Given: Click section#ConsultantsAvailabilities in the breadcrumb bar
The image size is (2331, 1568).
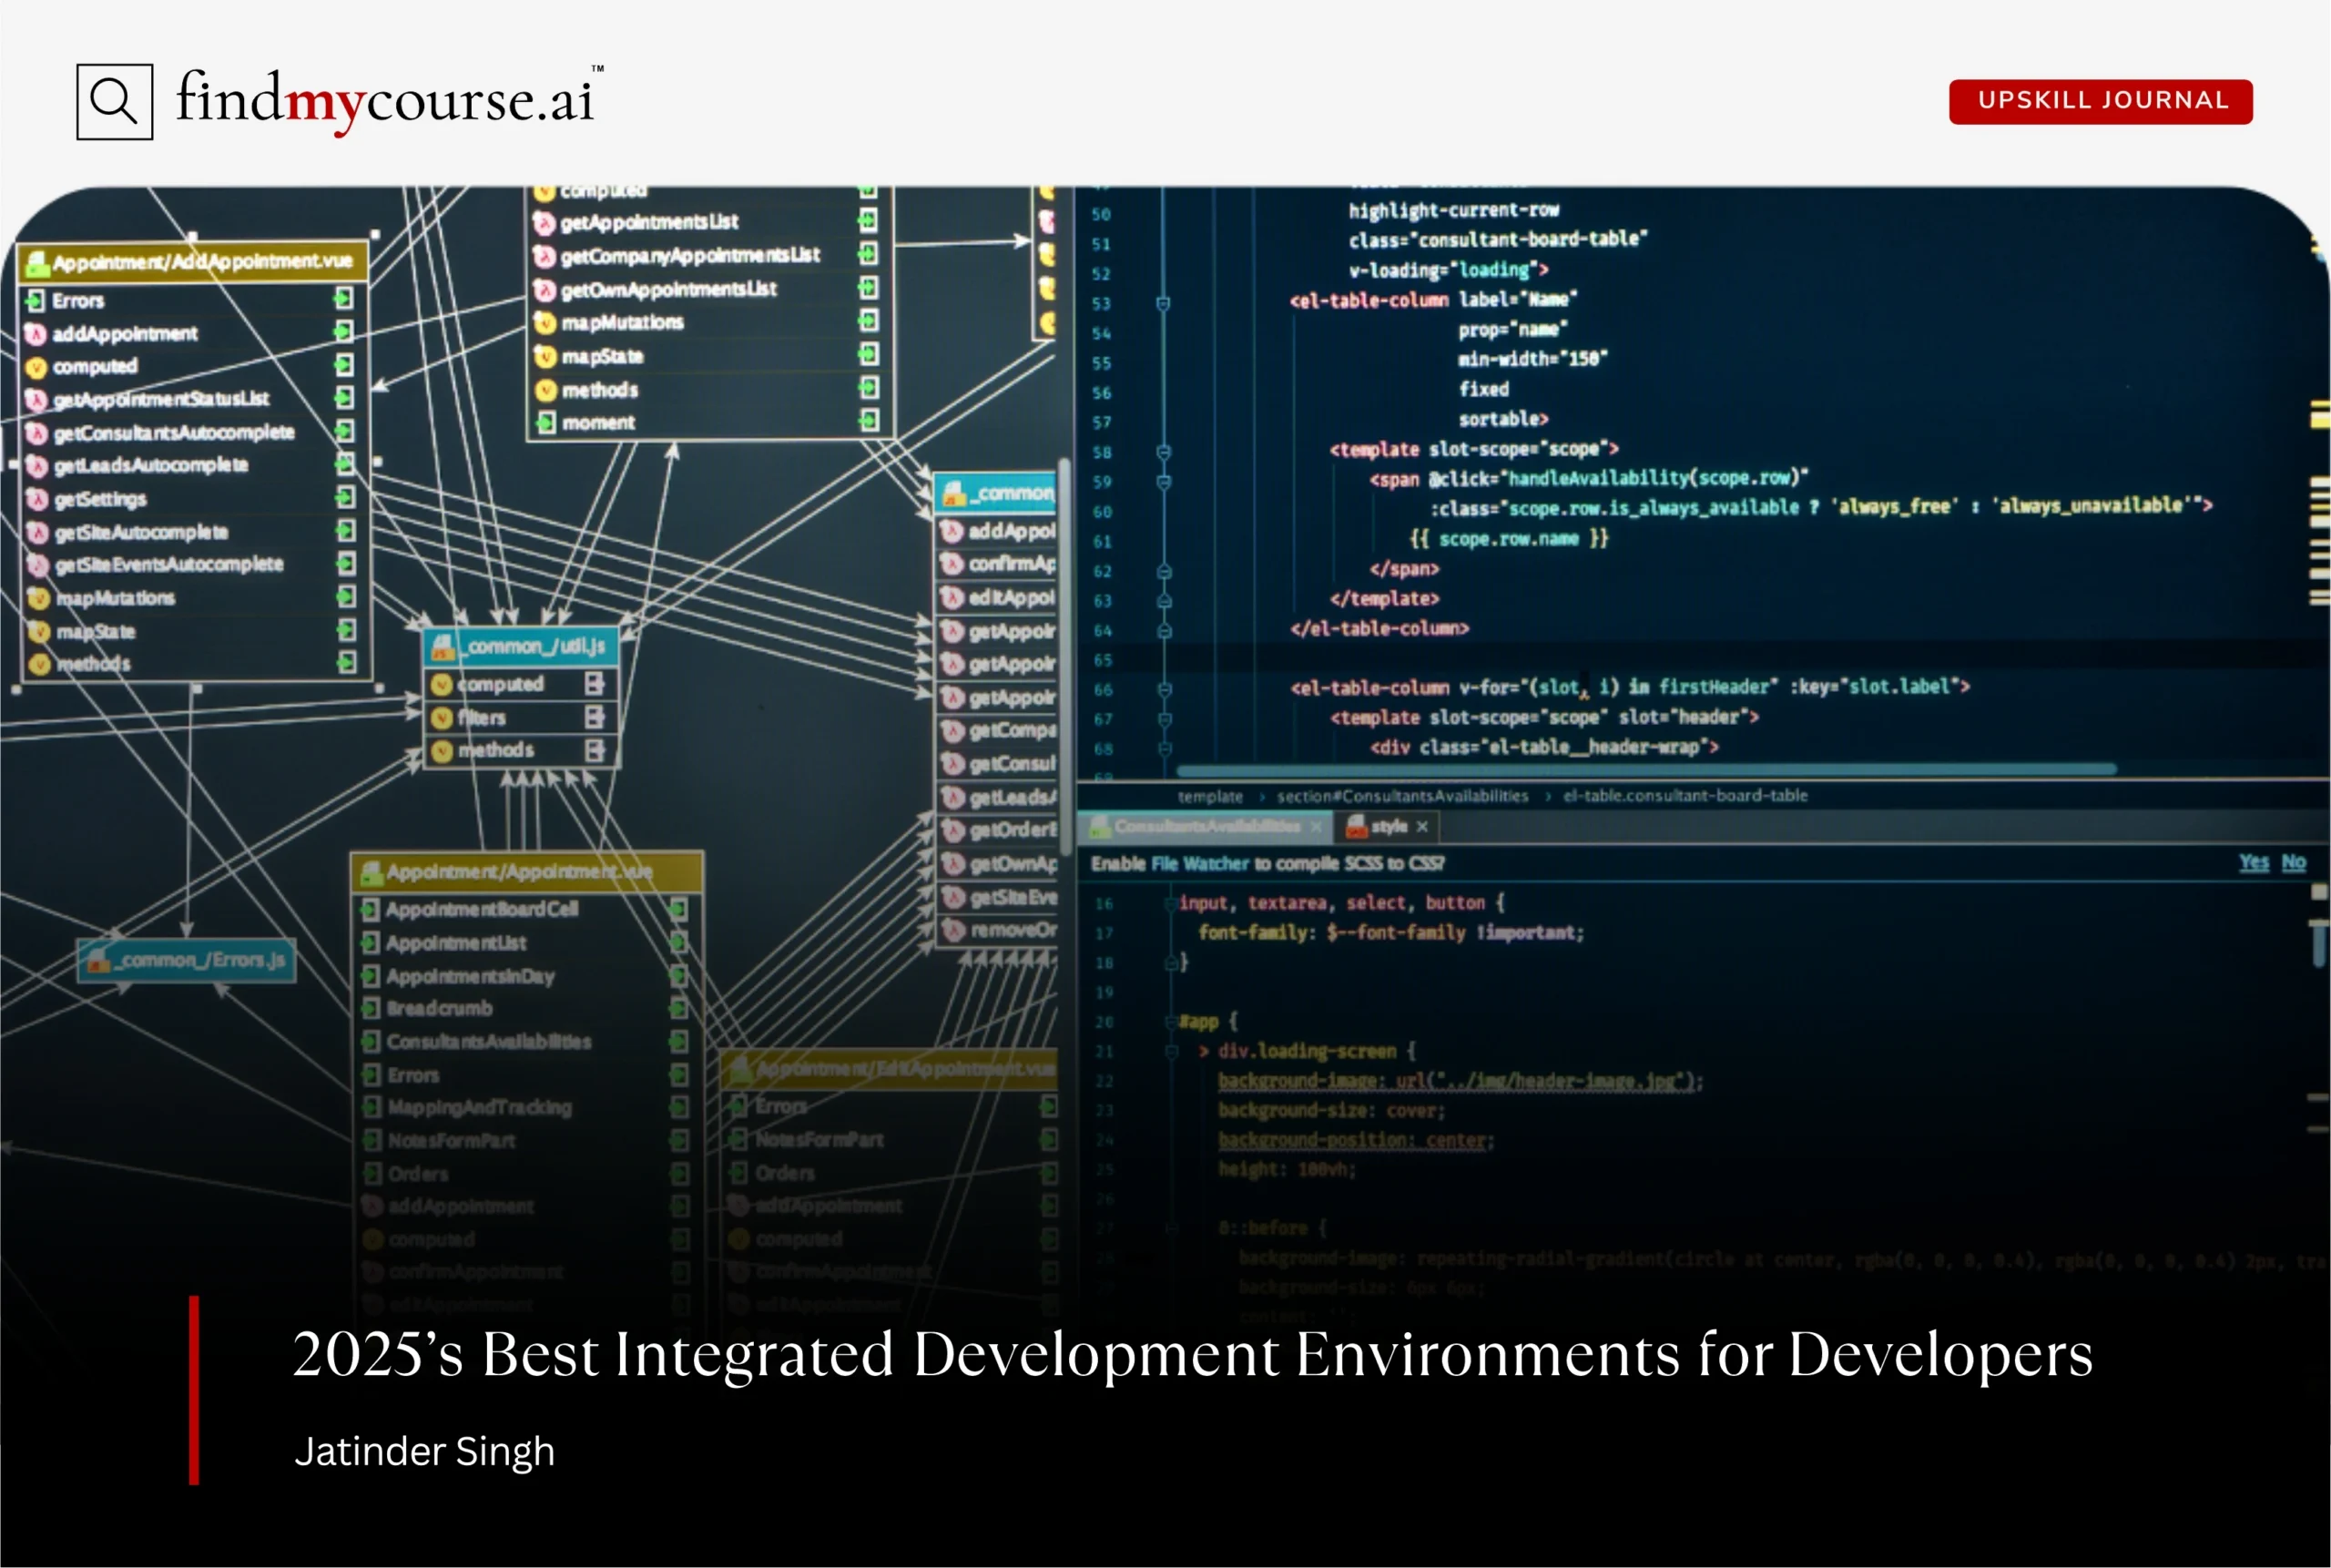Looking at the screenshot, I should [x=1402, y=795].
